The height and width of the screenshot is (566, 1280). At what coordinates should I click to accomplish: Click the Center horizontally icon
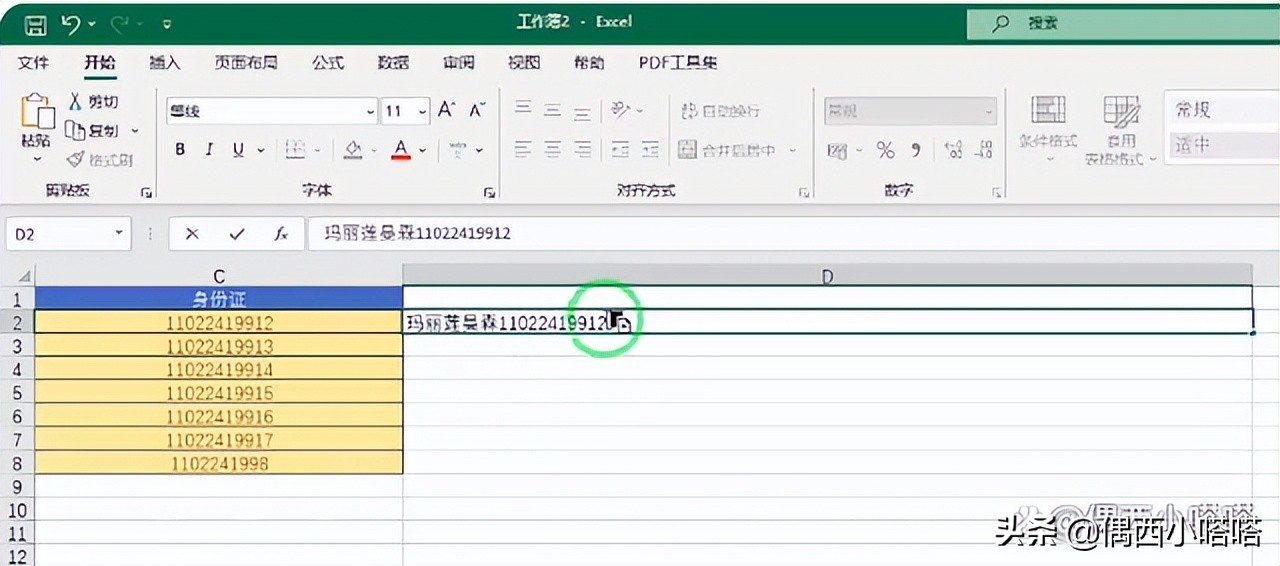(x=552, y=150)
